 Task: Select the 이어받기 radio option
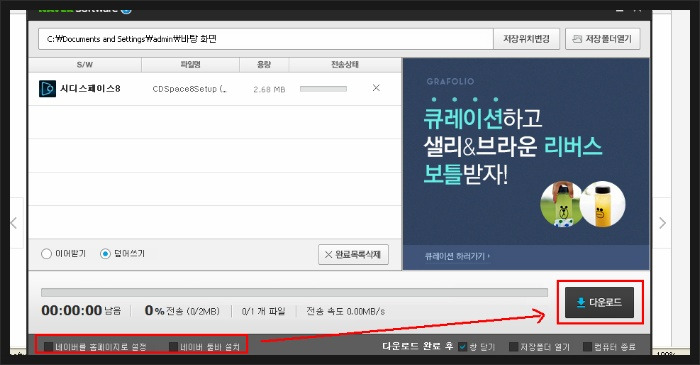tap(46, 254)
